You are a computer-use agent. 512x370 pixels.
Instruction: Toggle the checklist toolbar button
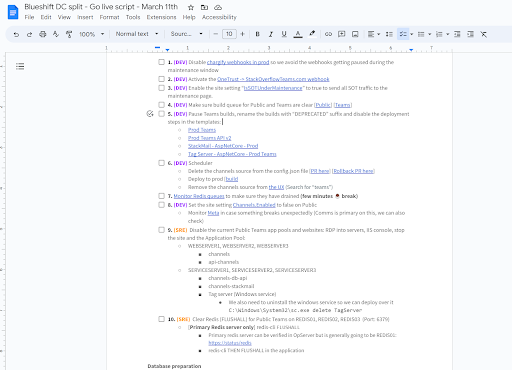[403, 34]
